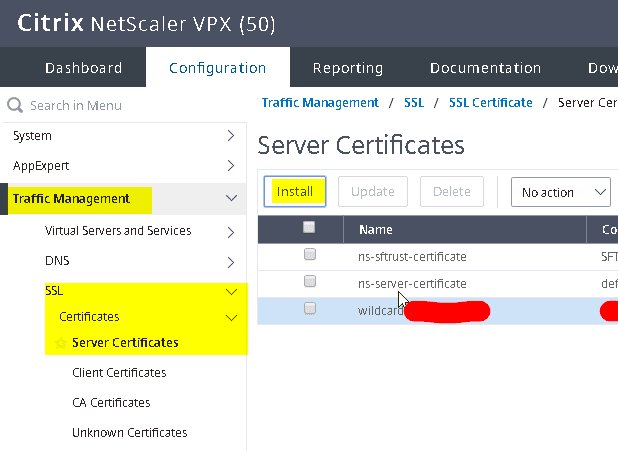Image resolution: width=618 pixels, height=451 pixels.
Task: Click the search magnifier icon in menu
Action: tap(15, 105)
